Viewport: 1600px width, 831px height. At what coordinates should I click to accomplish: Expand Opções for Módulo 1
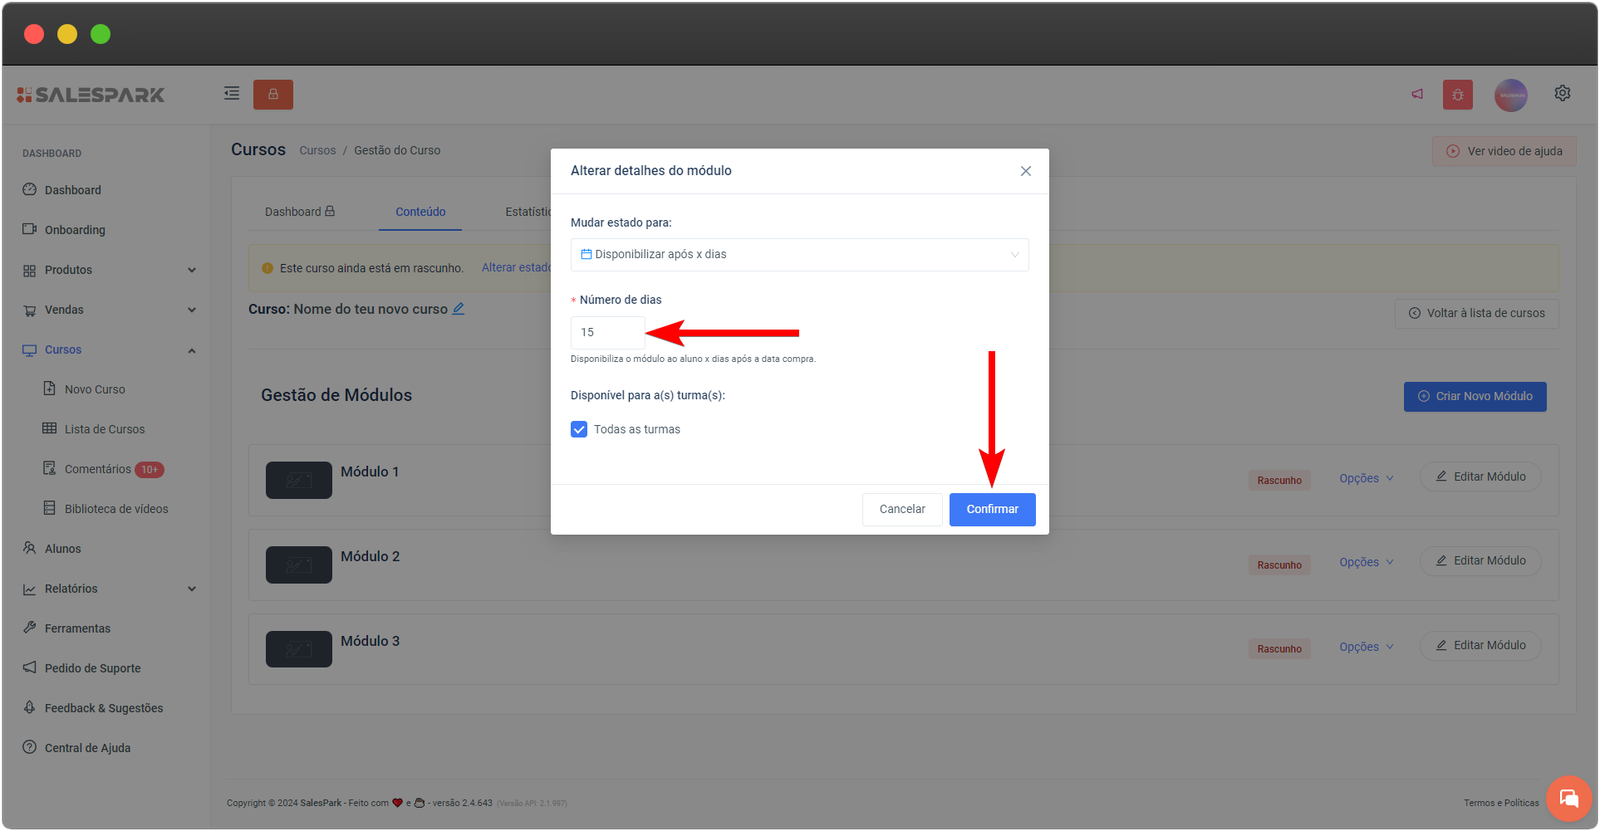(x=1365, y=478)
